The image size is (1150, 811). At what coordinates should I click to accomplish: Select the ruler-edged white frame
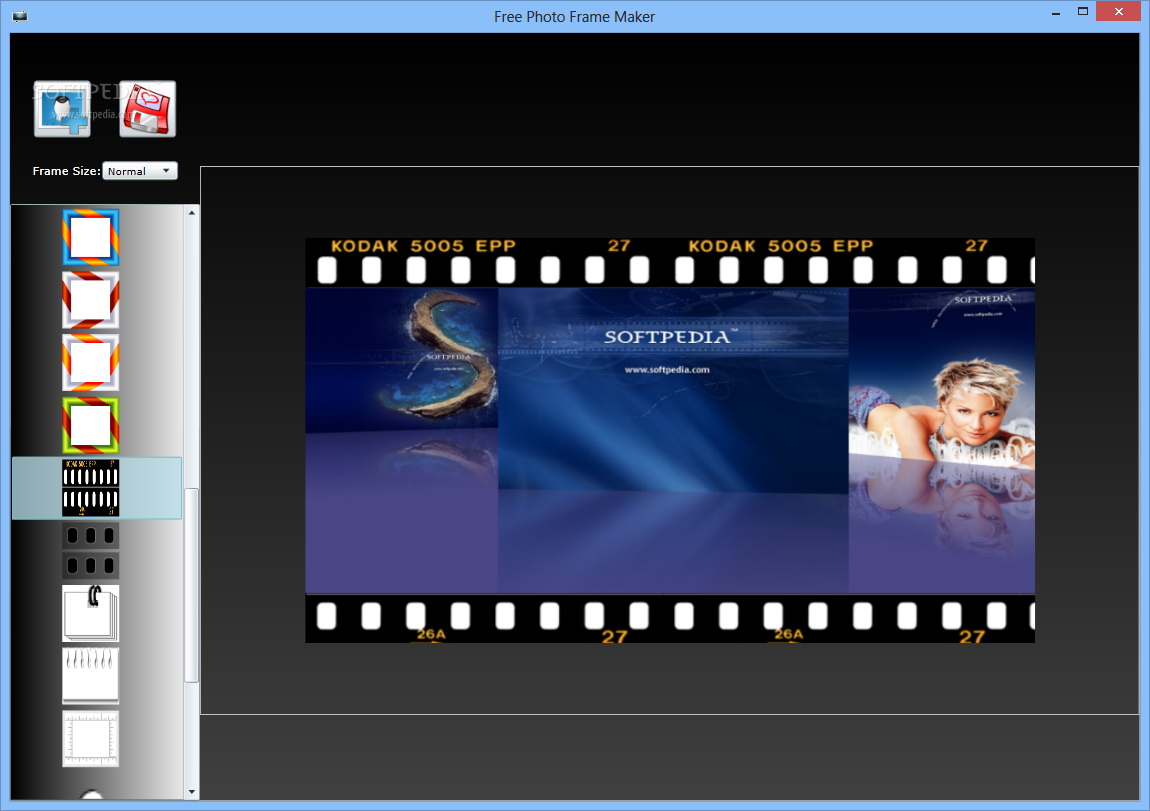tap(91, 739)
